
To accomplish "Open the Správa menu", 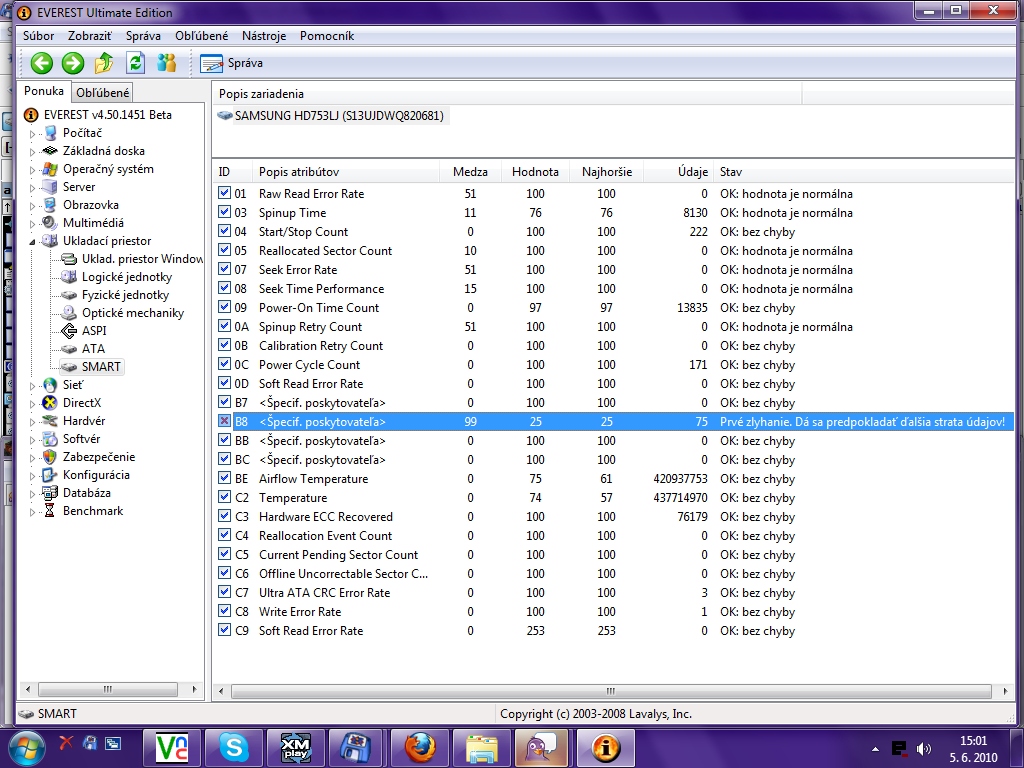I will click(x=143, y=36).
